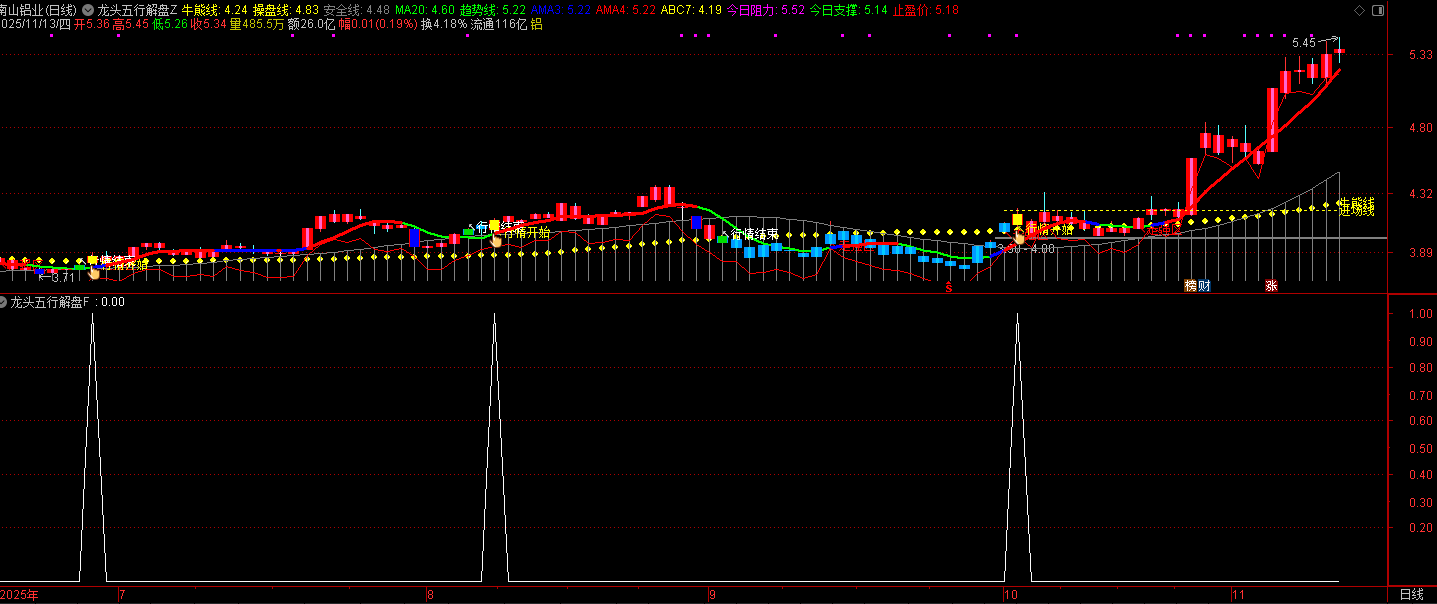Viewport: 1437px width, 604px height.
Task: Click the 榜 marker icon below candles
Action: (1191, 285)
